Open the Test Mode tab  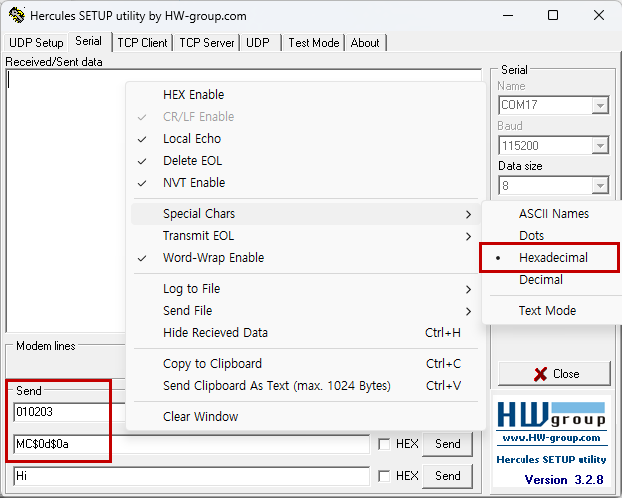[313, 43]
